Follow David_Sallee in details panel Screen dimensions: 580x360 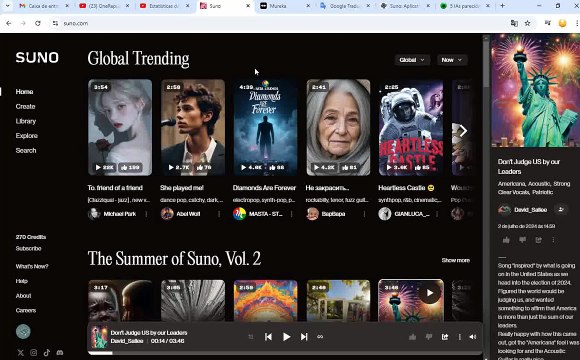click(x=561, y=210)
